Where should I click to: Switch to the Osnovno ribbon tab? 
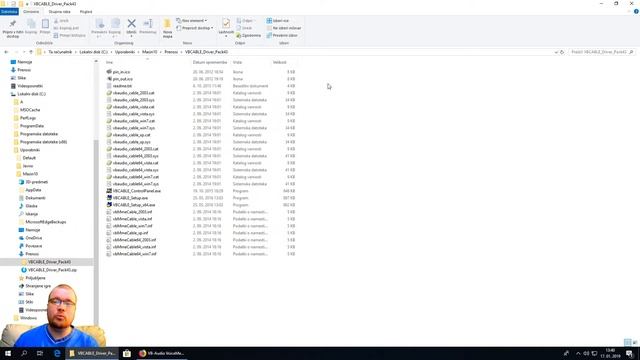[31, 12]
